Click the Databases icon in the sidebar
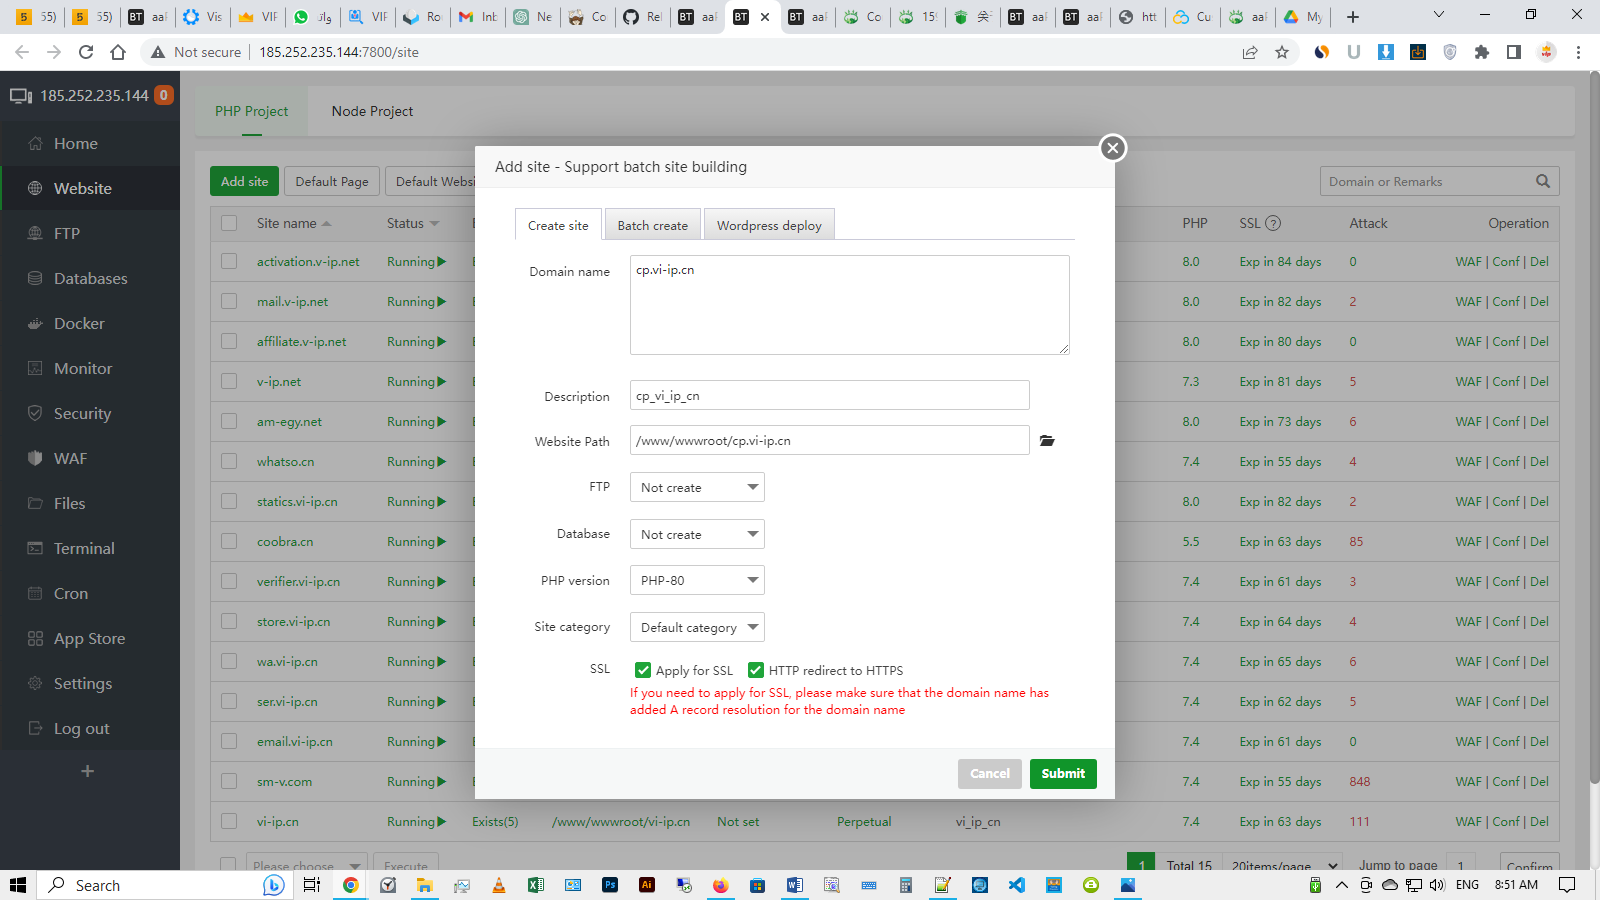The height and width of the screenshot is (900, 1600). pyautogui.click(x=36, y=279)
